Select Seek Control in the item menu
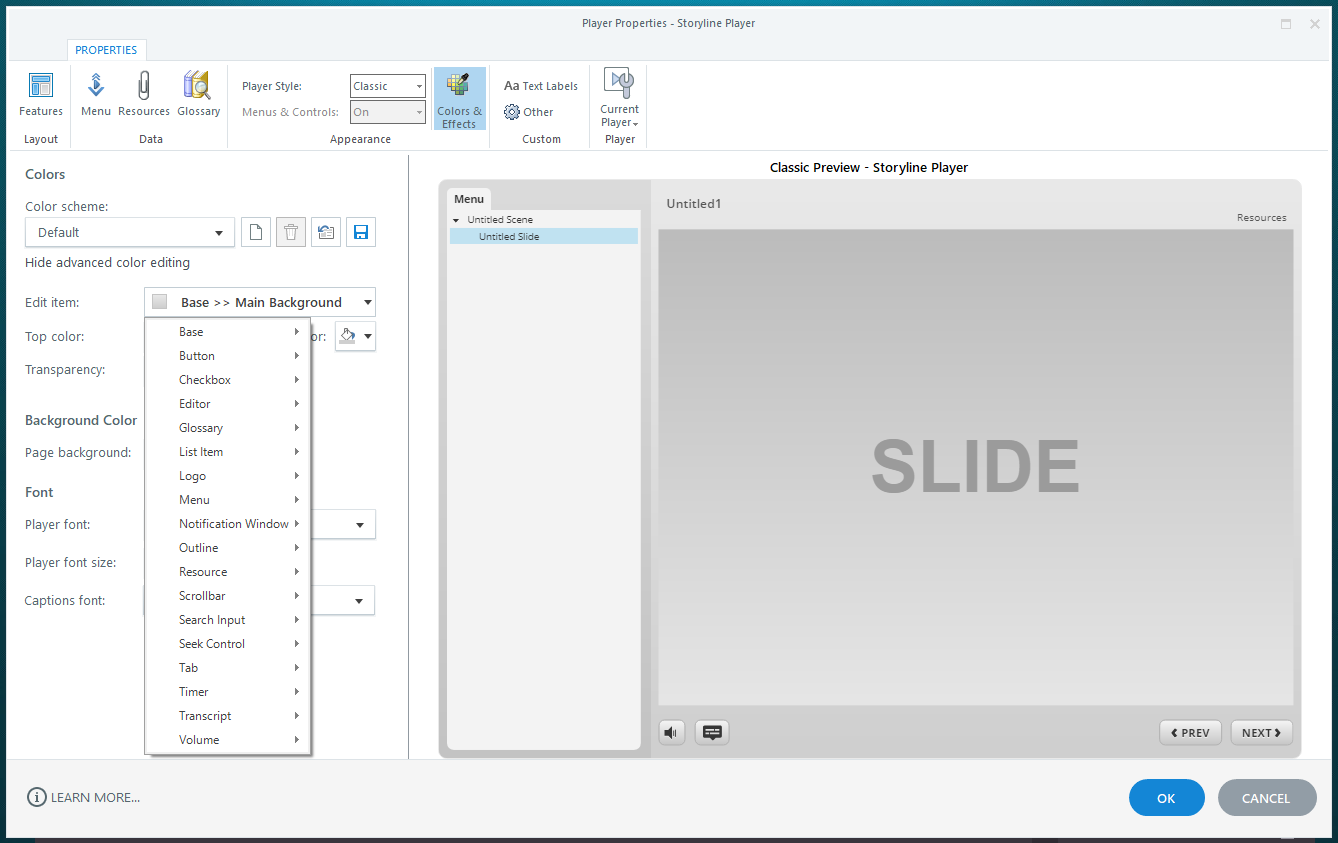The image size is (1338, 843). coord(212,644)
